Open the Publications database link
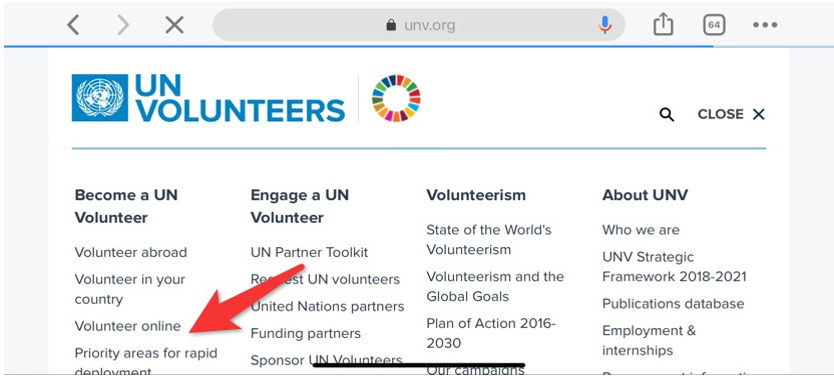 point(673,304)
